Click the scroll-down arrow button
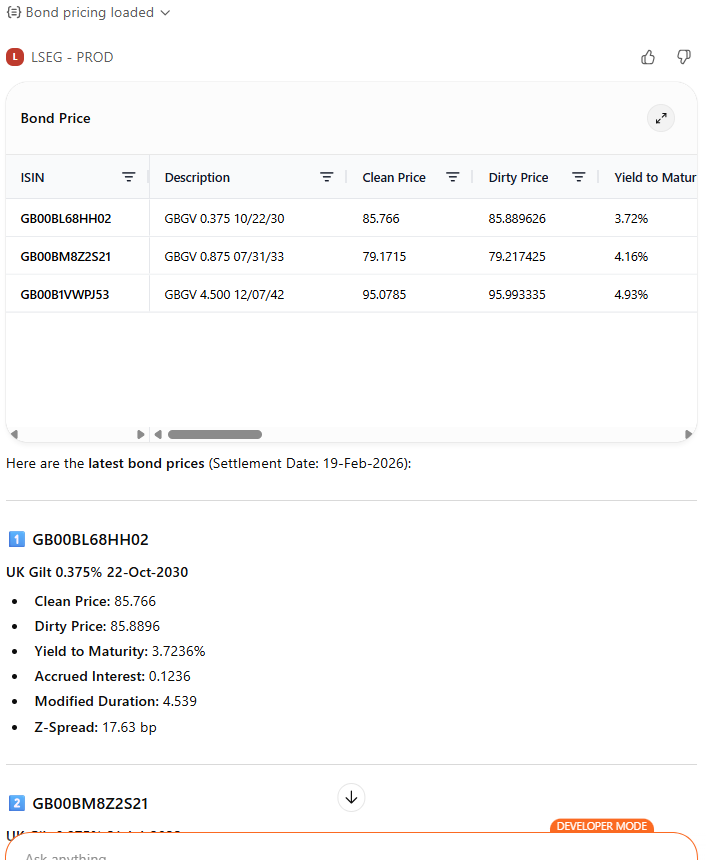The width and height of the screenshot is (706, 860). pyautogui.click(x=351, y=797)
